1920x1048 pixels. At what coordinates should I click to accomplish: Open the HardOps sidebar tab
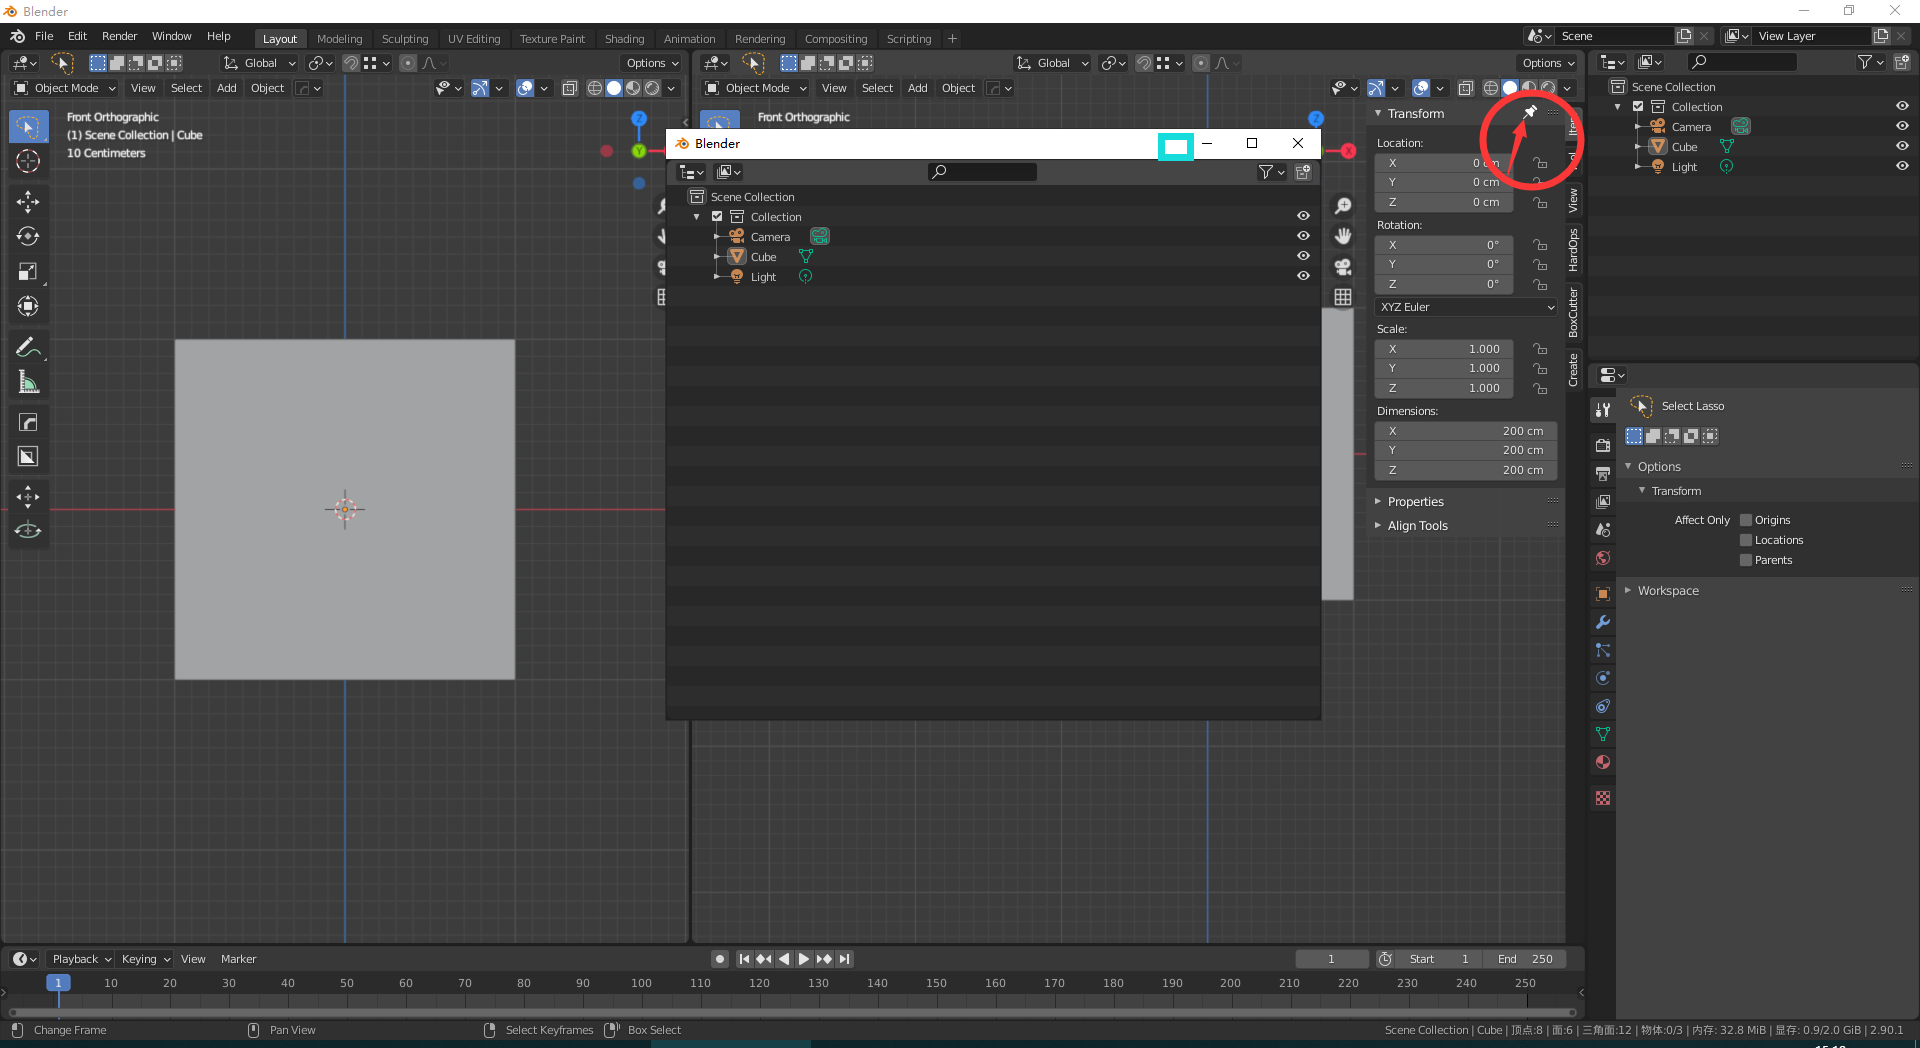(x=1573, y=250)
